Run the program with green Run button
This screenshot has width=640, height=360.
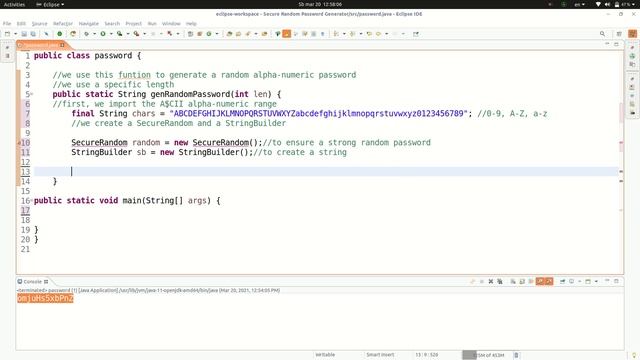point(103,34)
